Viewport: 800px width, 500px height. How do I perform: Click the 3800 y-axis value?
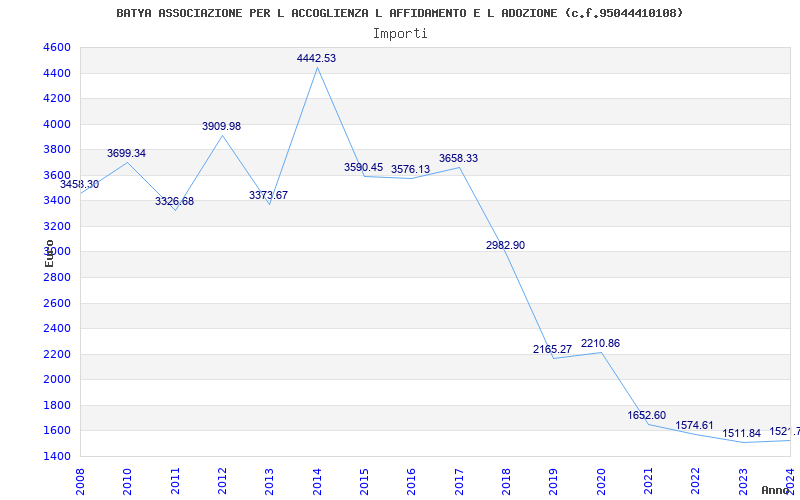[x=57, y=149]
